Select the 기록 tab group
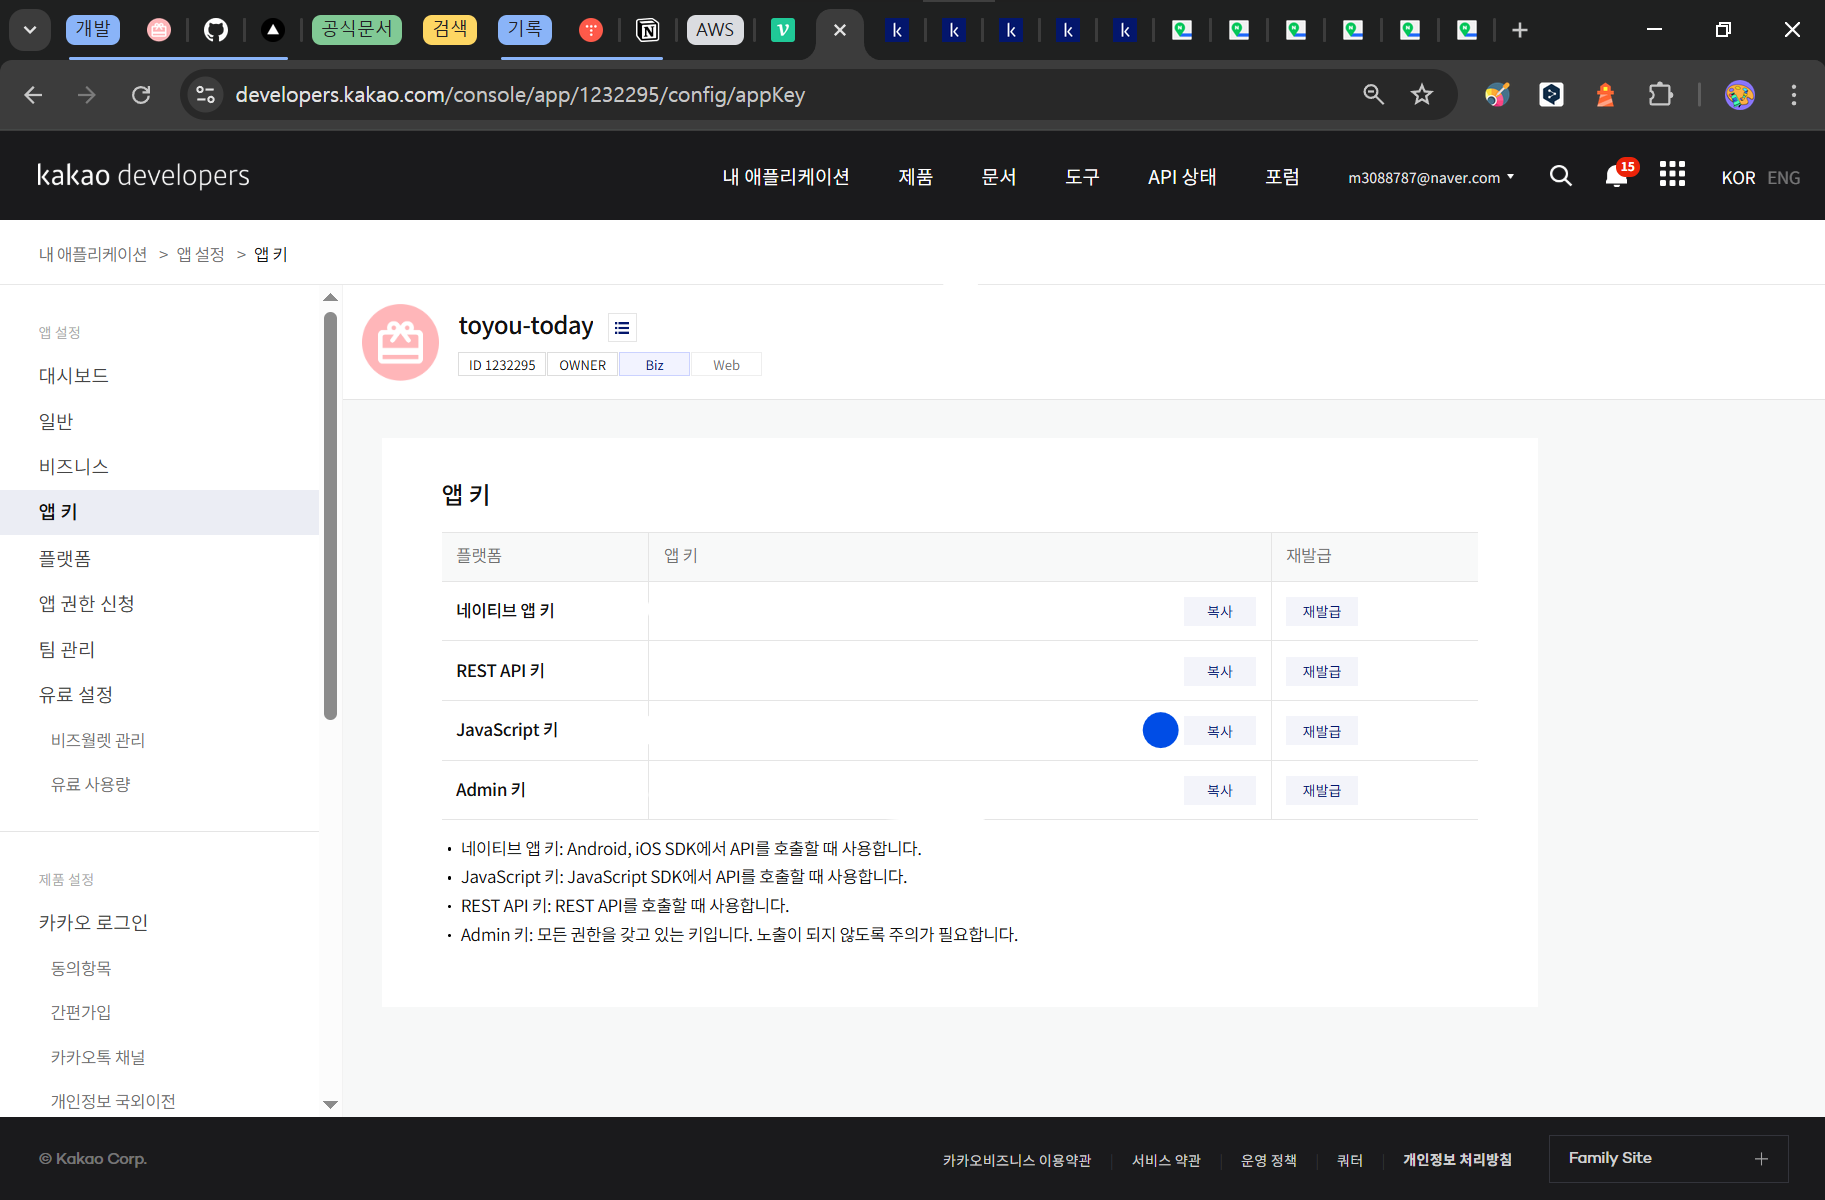This screenshot has height=1200, width=1825. pyautogui.click(x=525, y=29)
